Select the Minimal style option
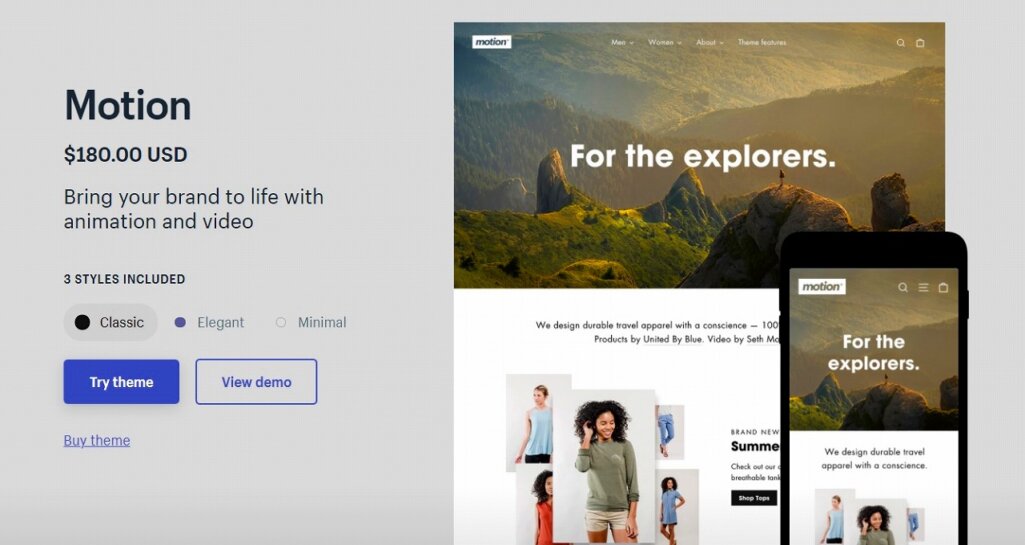The height and width of the screenshot is (545, 1025). click(x=311, y=322)
